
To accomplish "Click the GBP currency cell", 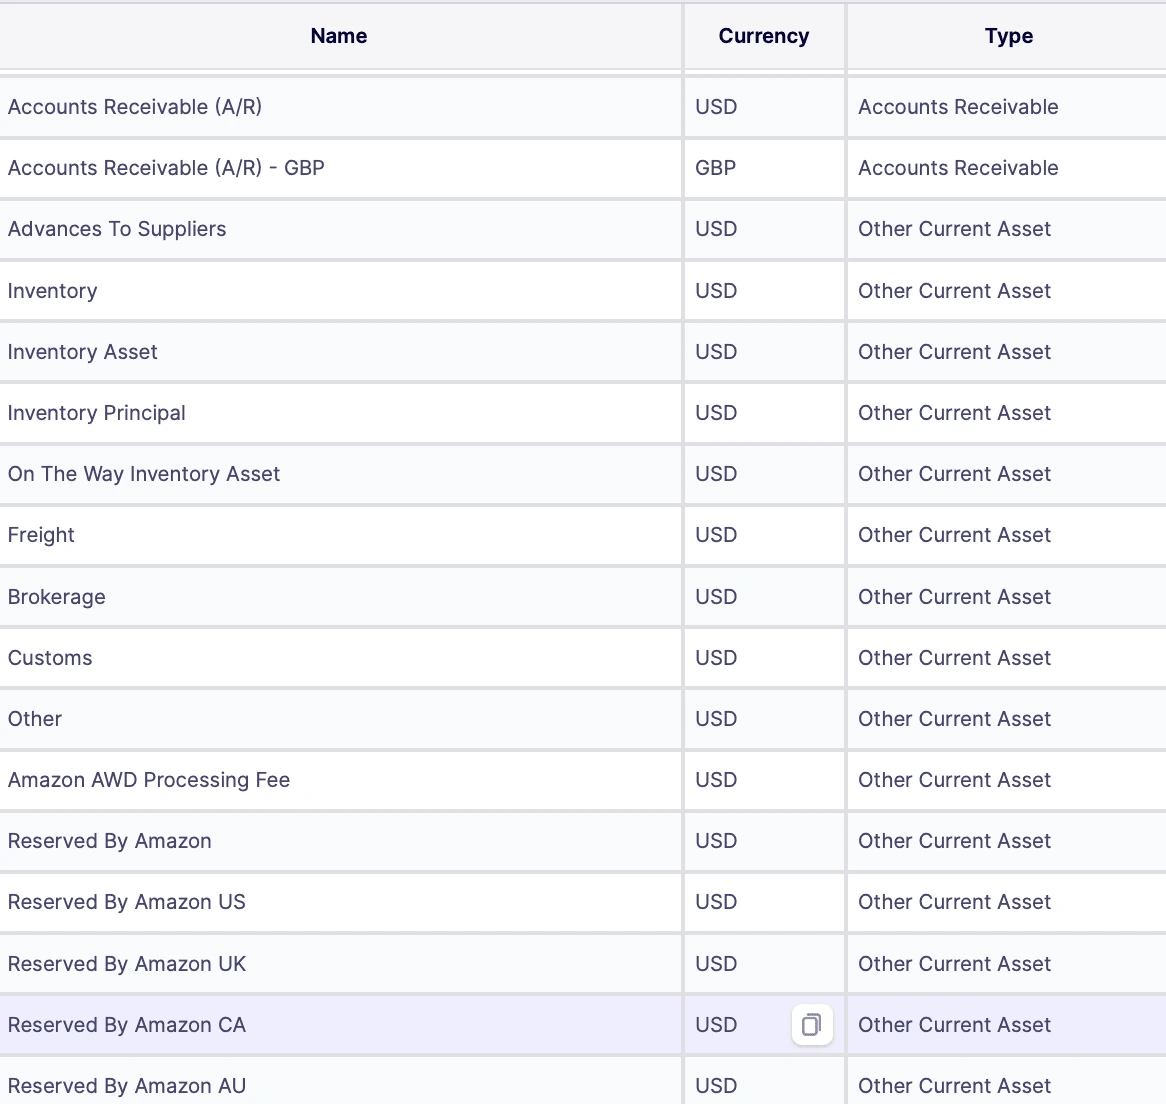I will coord(715,168).
